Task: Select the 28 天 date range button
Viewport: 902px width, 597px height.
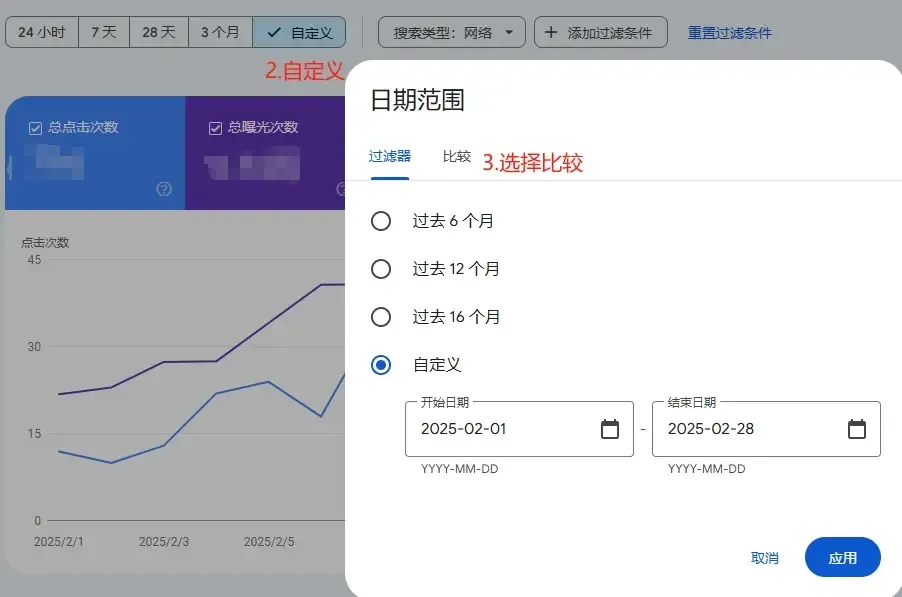Action: point(158,31)
